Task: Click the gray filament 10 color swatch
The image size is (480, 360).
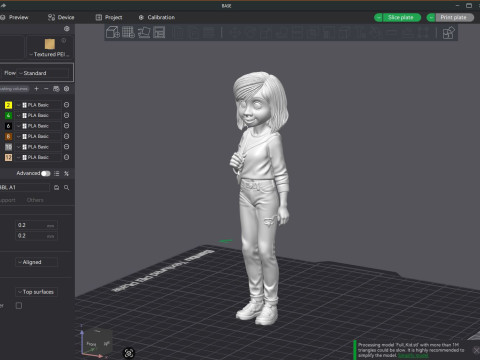Action: (x=8, y=147)
